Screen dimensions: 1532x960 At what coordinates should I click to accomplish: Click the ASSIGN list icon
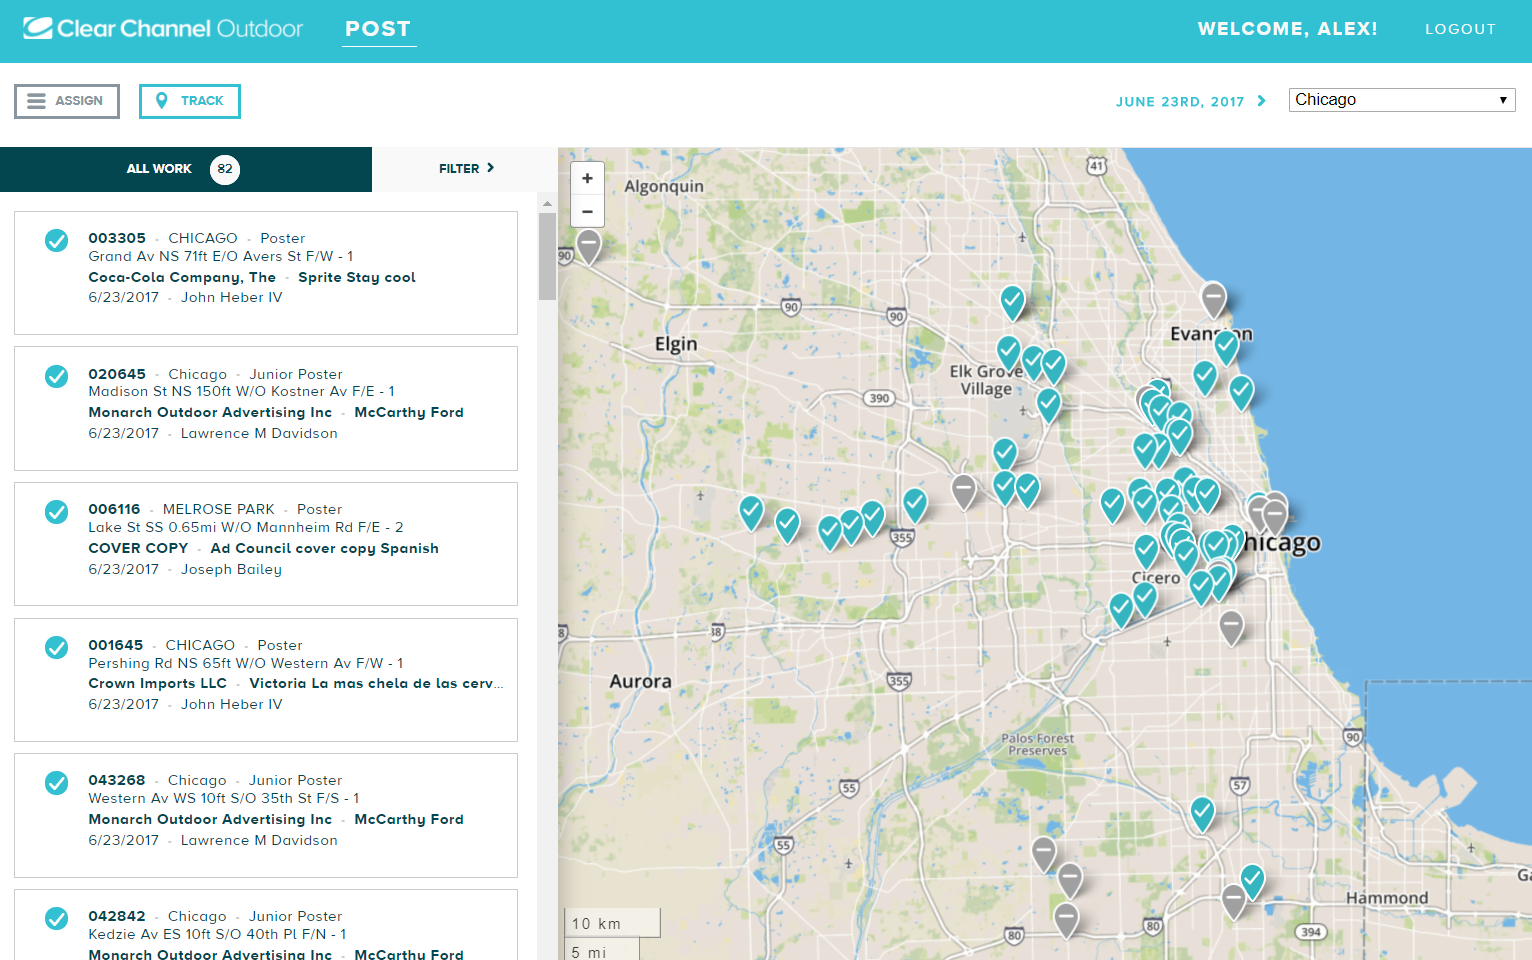pos(36,100)
